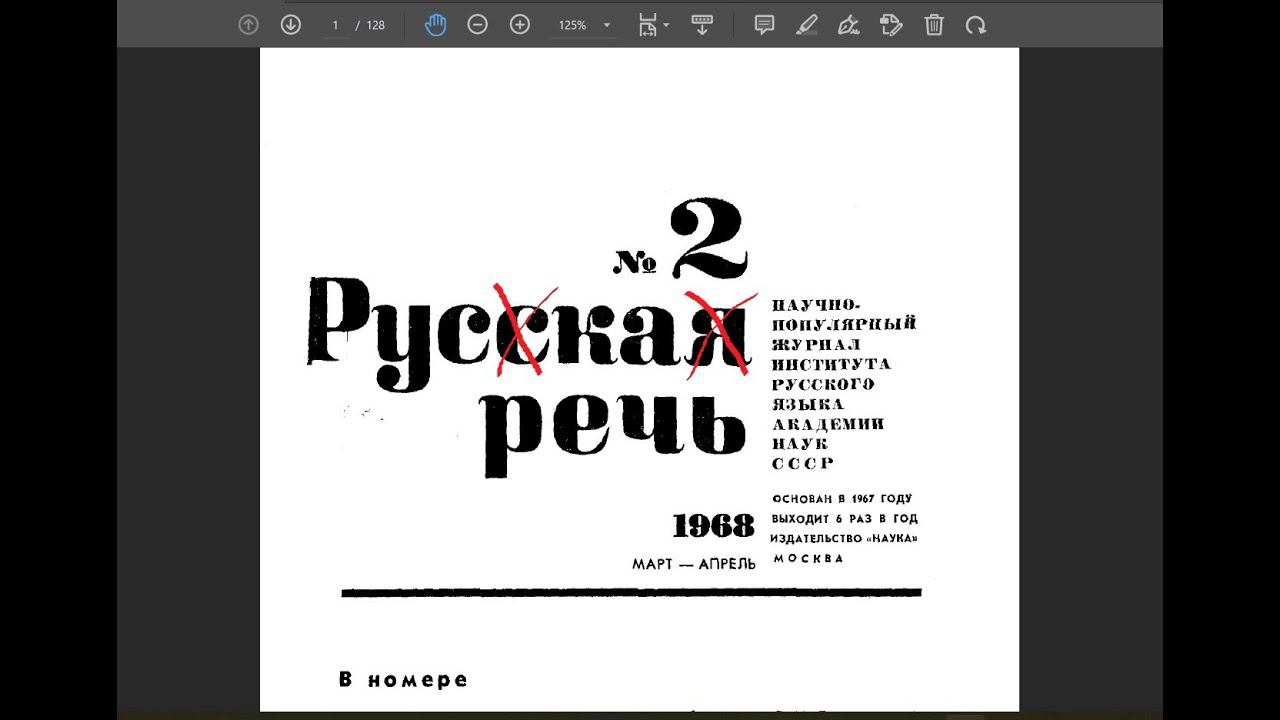The image size is (1280, 720).
Task: Select the Hand pan tool
Action: click(435, 25)
